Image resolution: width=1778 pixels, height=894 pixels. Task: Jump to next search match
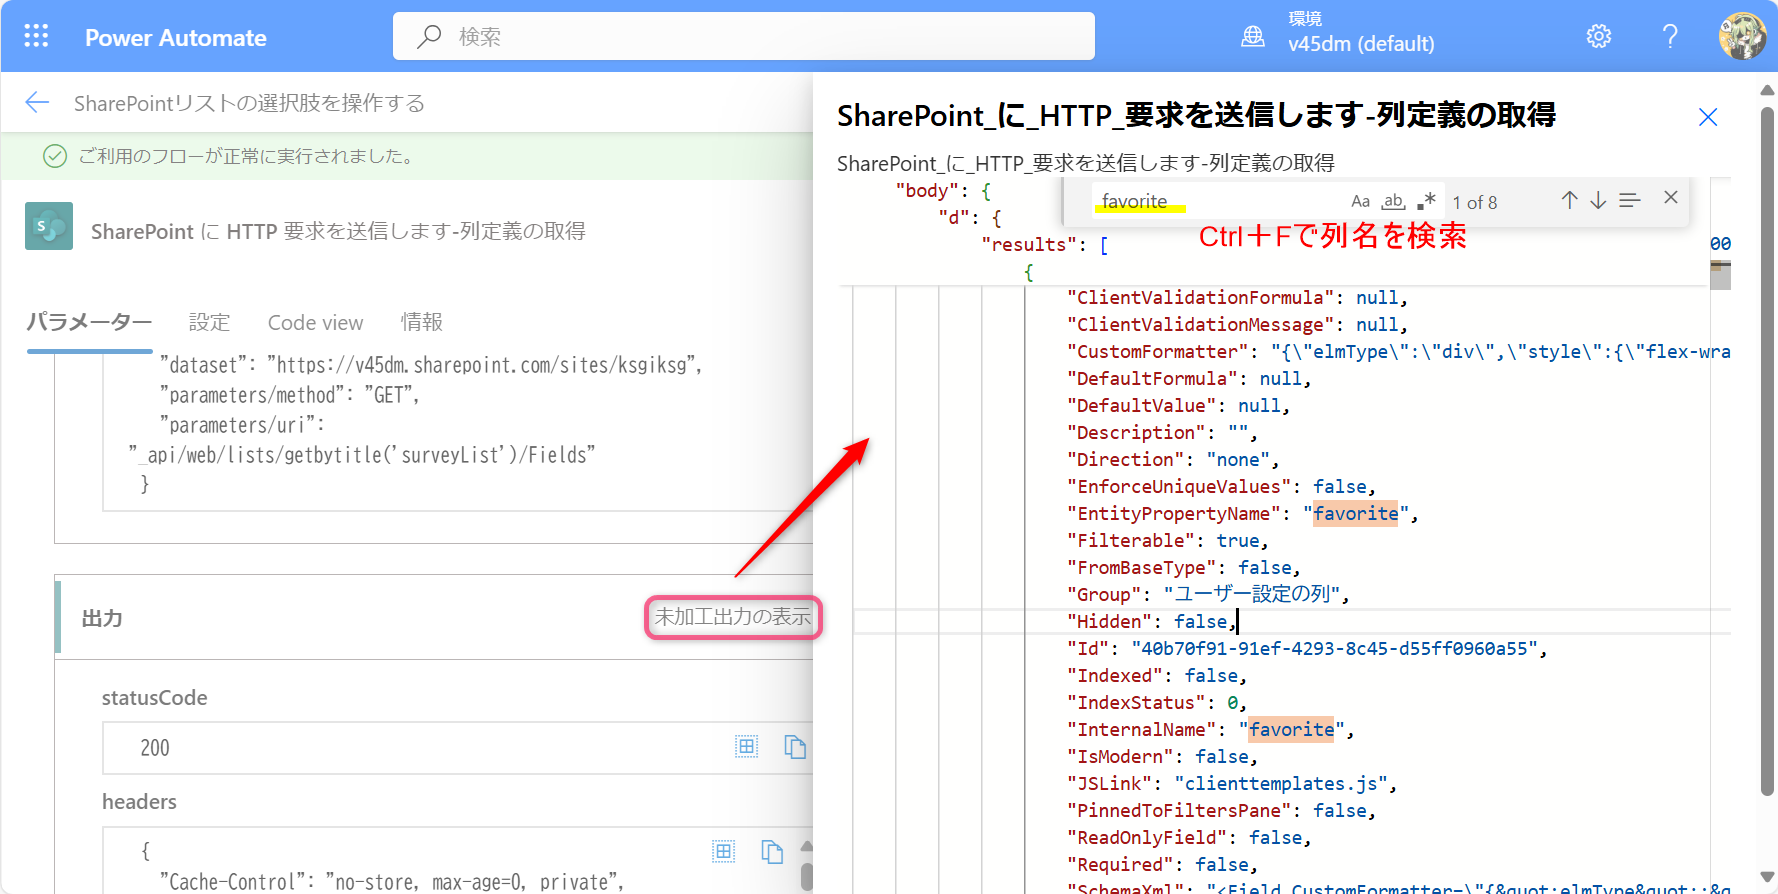[x=1598, y=200]
